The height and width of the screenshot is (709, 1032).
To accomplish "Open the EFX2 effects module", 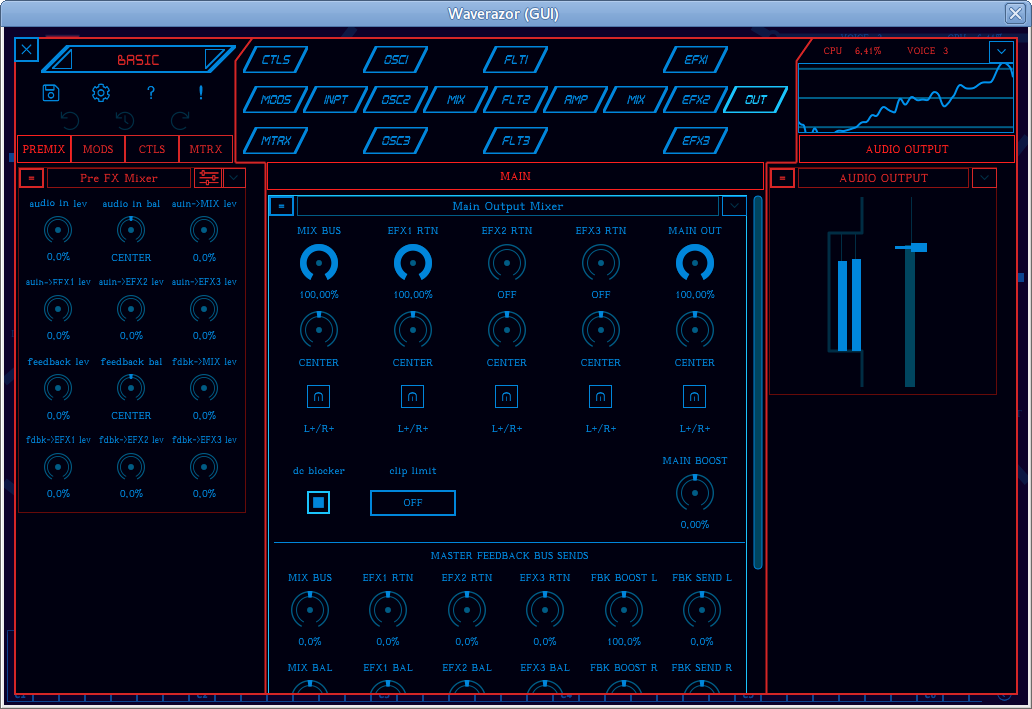I will [696, 100].
